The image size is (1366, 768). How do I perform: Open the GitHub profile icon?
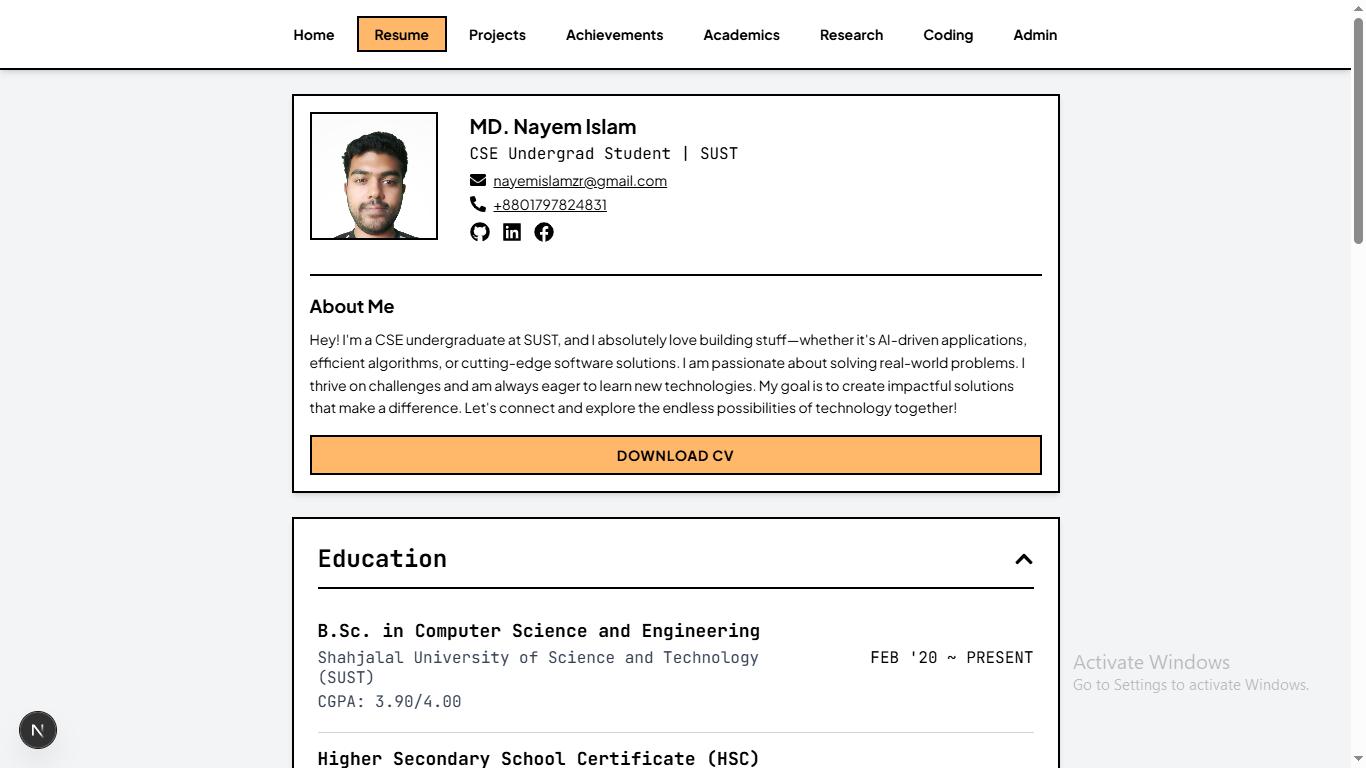(x=480, y=232)
